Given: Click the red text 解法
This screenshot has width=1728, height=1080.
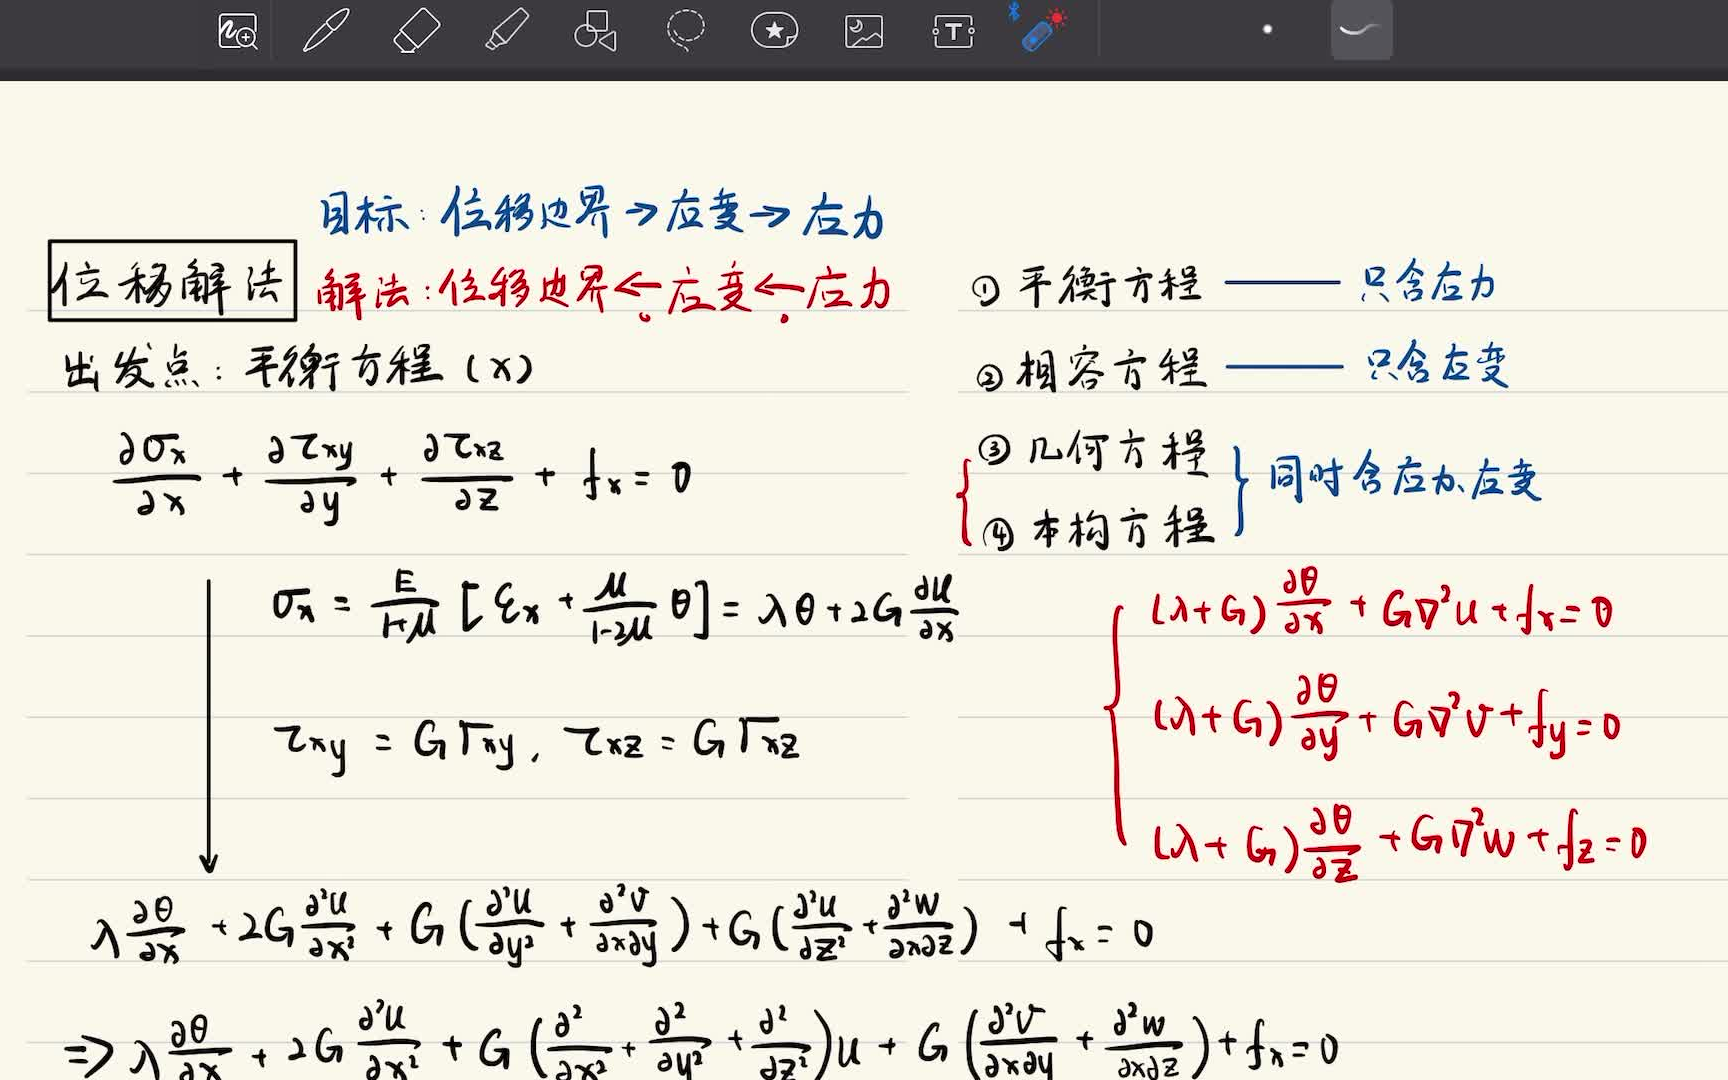Looking at the screenshot, I should [x=363, y=292].
